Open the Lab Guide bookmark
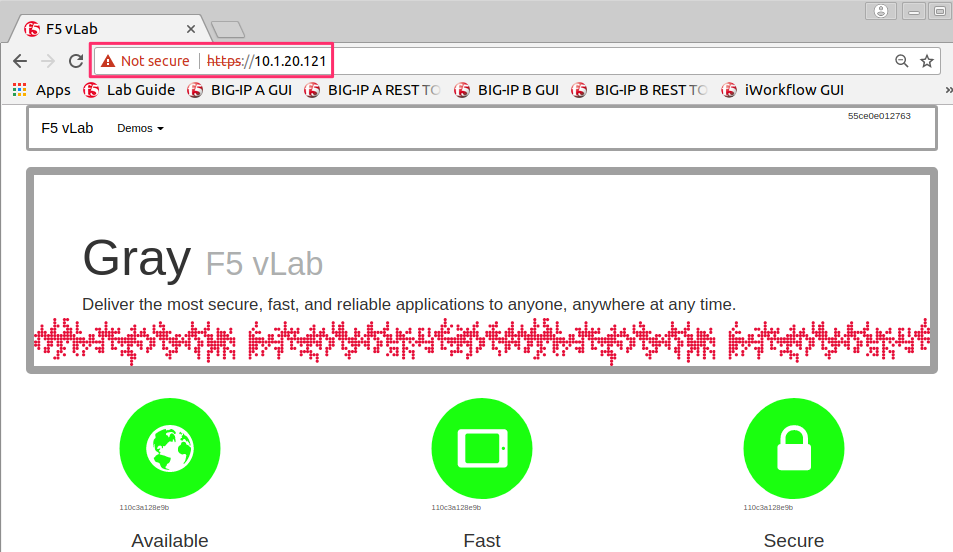Screen dimensions: 953x552 point(129,90)
